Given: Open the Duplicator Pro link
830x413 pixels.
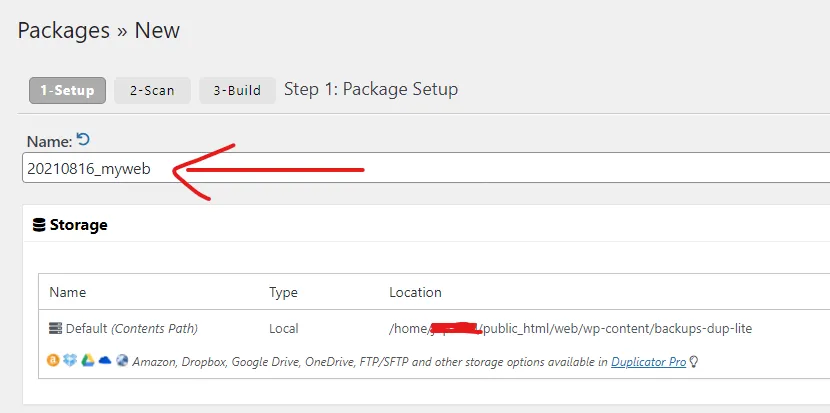Looking at the screenshot, I should pos(648,362).
